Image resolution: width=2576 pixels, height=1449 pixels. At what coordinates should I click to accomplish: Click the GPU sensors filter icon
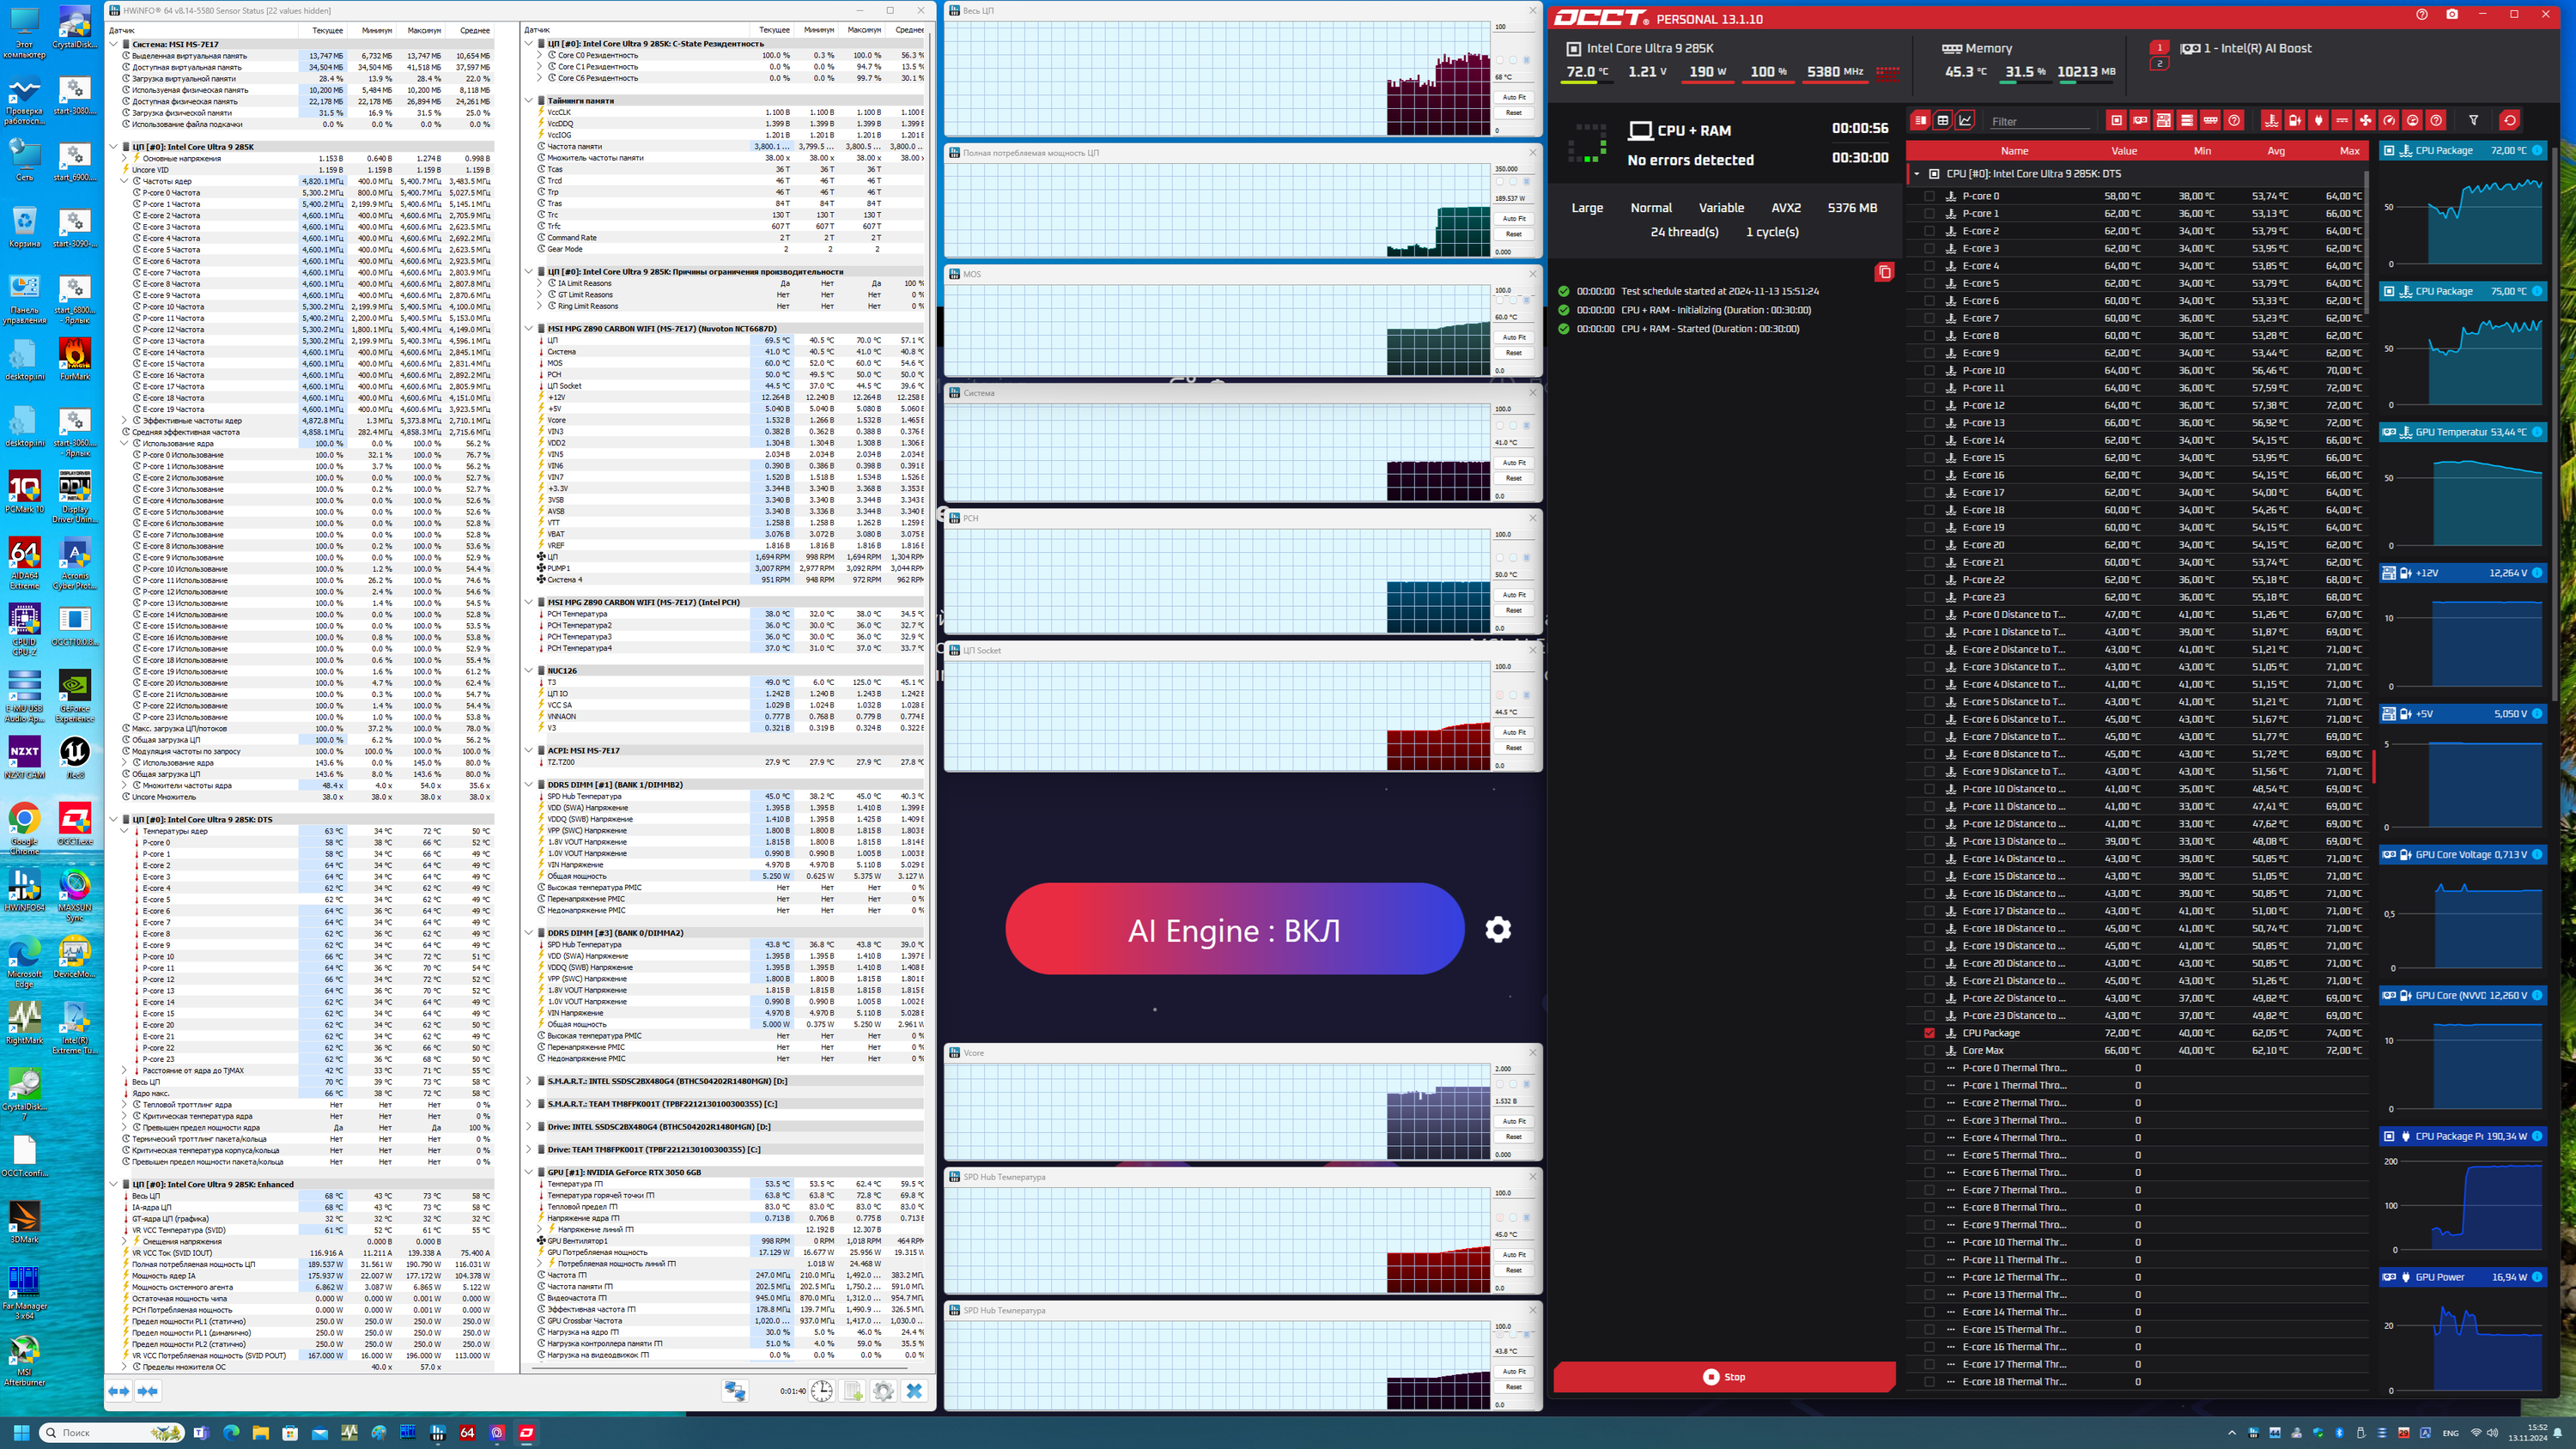[2140, 121]
